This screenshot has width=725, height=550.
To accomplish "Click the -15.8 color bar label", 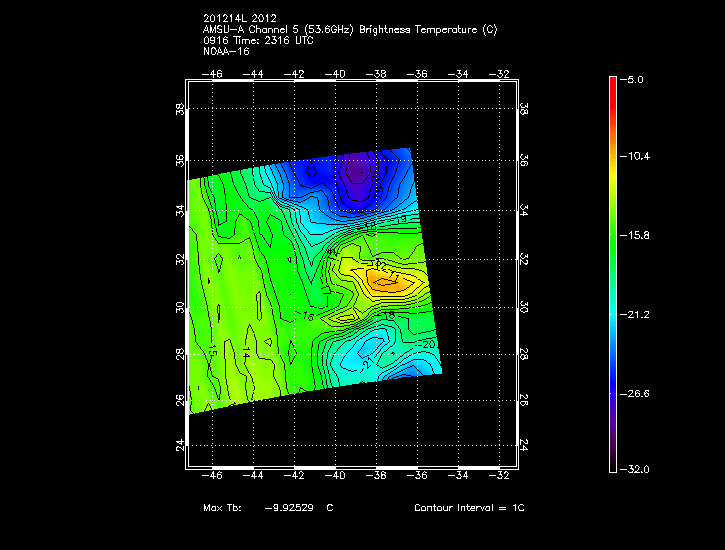I will pos(634,235).
